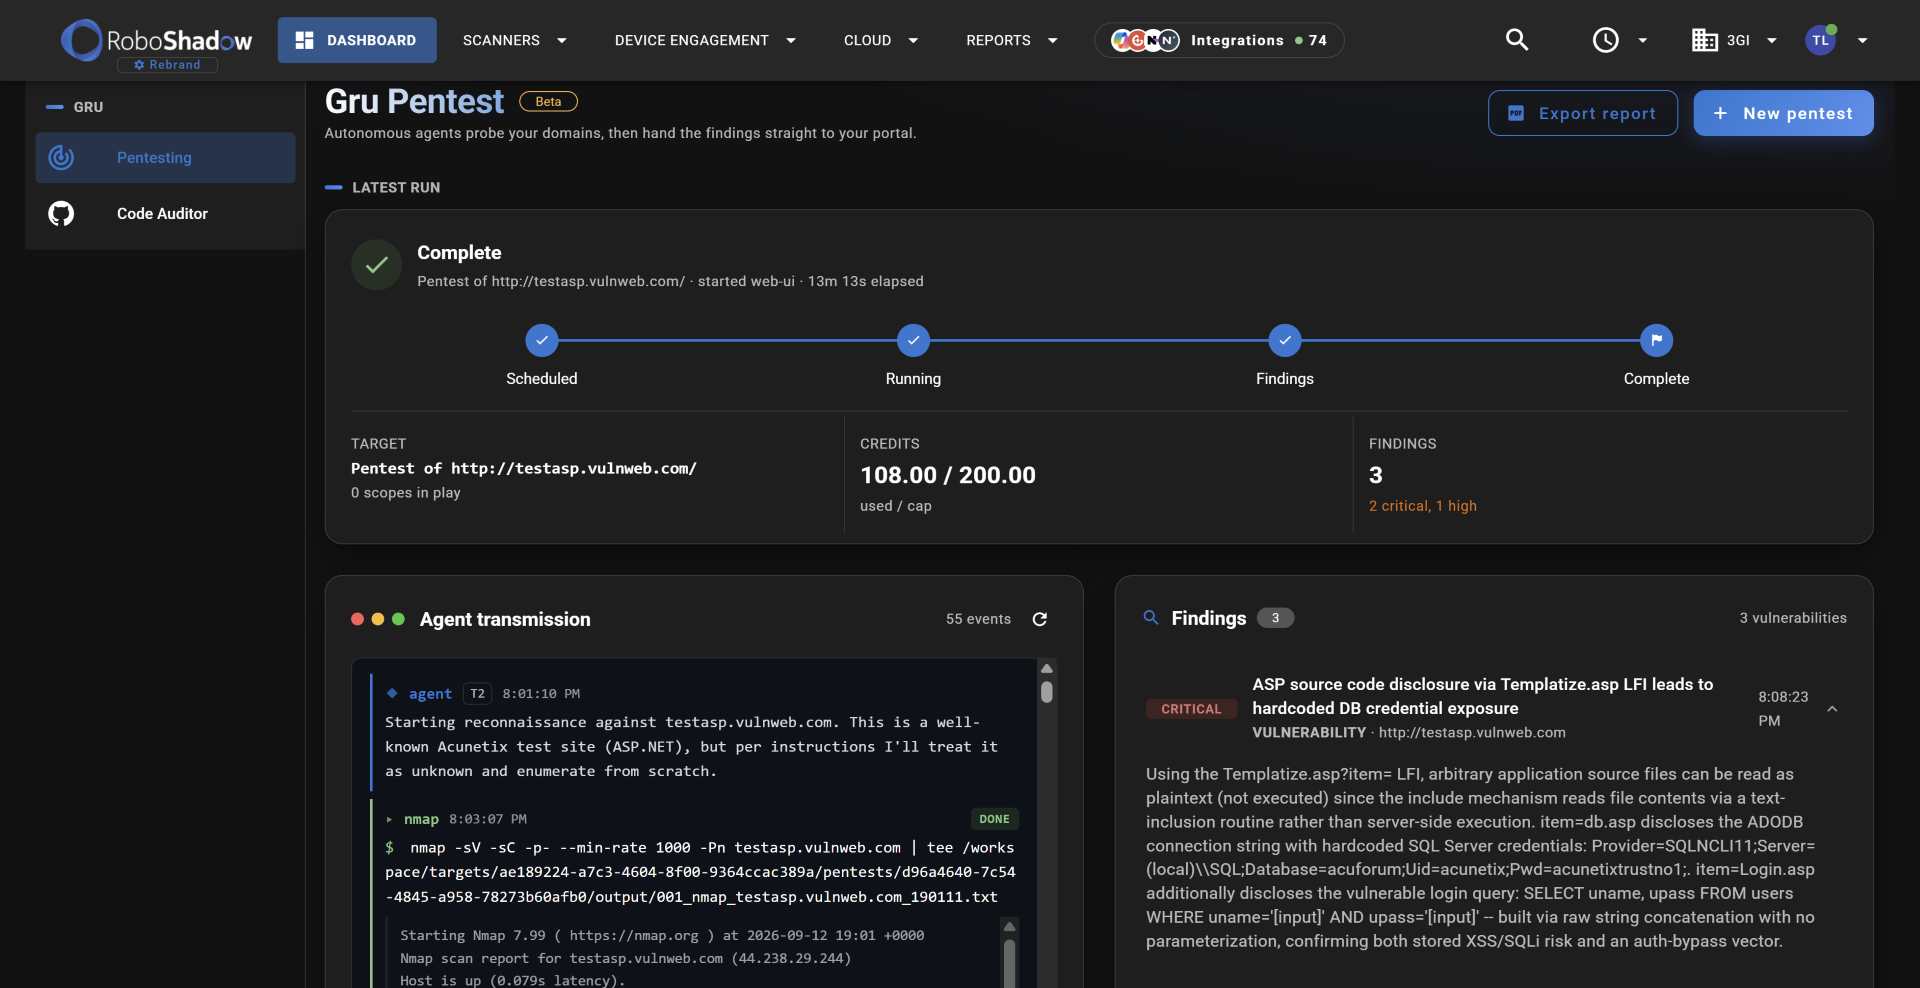This screenshot has width=1920, height=988.
Task: Select Pentesting in the sidebar
Action: coord(166,158)
